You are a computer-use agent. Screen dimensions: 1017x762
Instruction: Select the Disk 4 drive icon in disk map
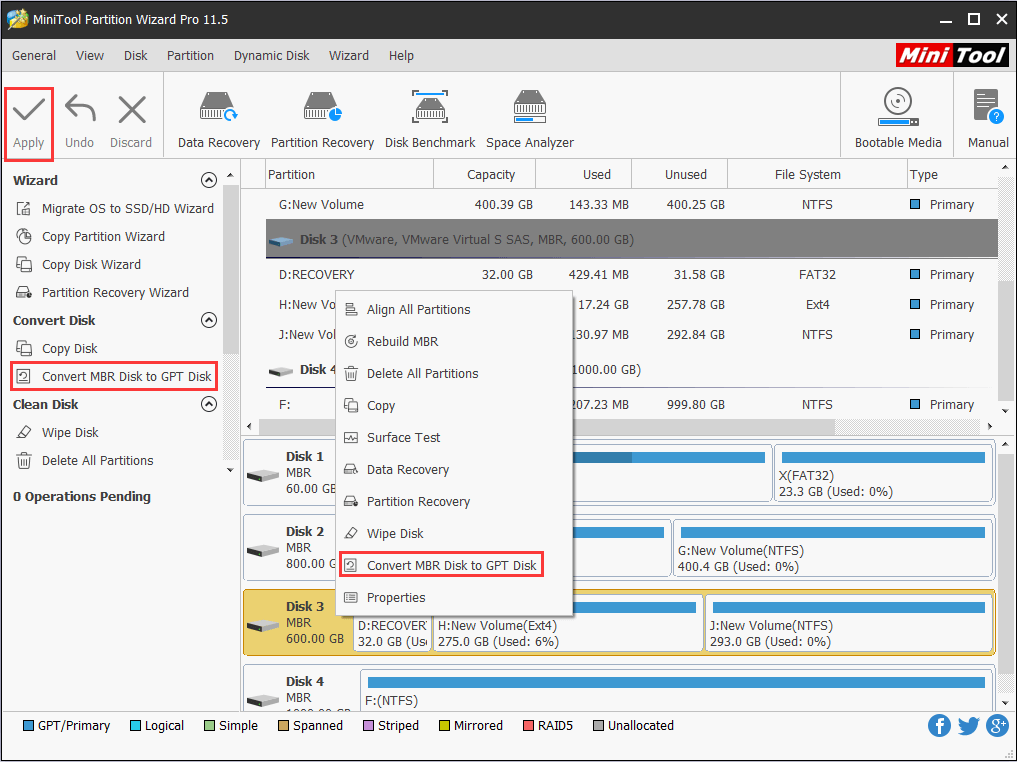tap(263, 700)
